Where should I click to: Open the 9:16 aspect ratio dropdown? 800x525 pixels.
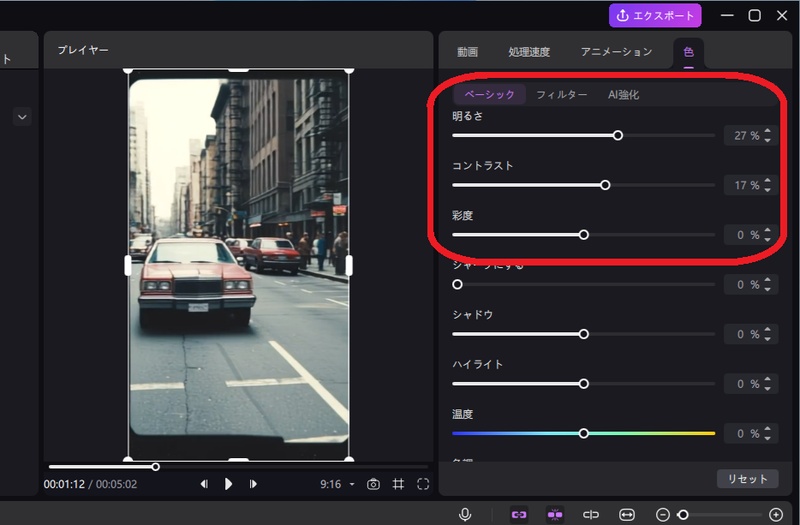[x=337, y=484]
